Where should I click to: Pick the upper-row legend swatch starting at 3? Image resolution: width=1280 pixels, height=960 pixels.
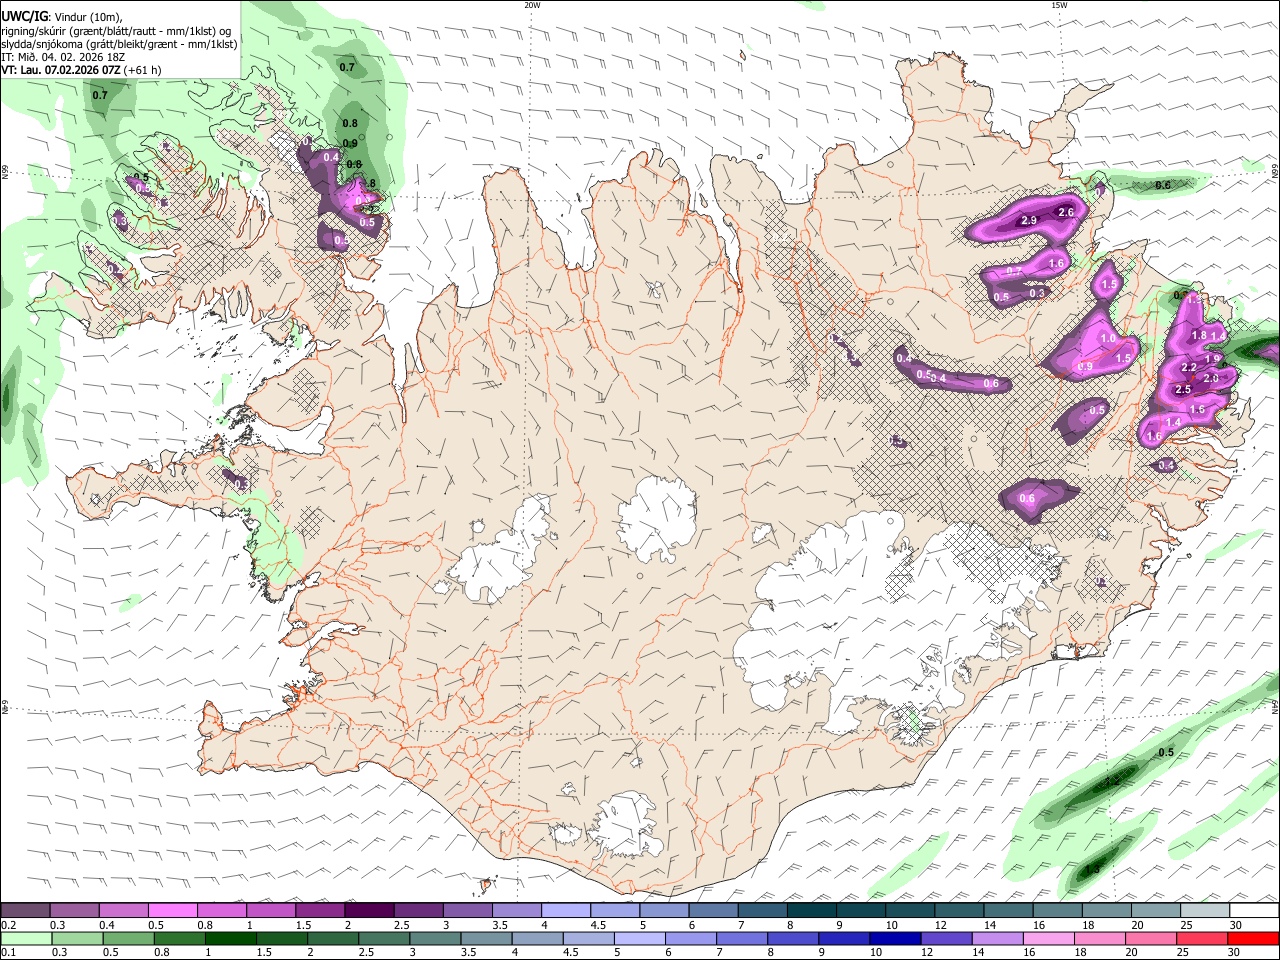[x=467, y=911]
